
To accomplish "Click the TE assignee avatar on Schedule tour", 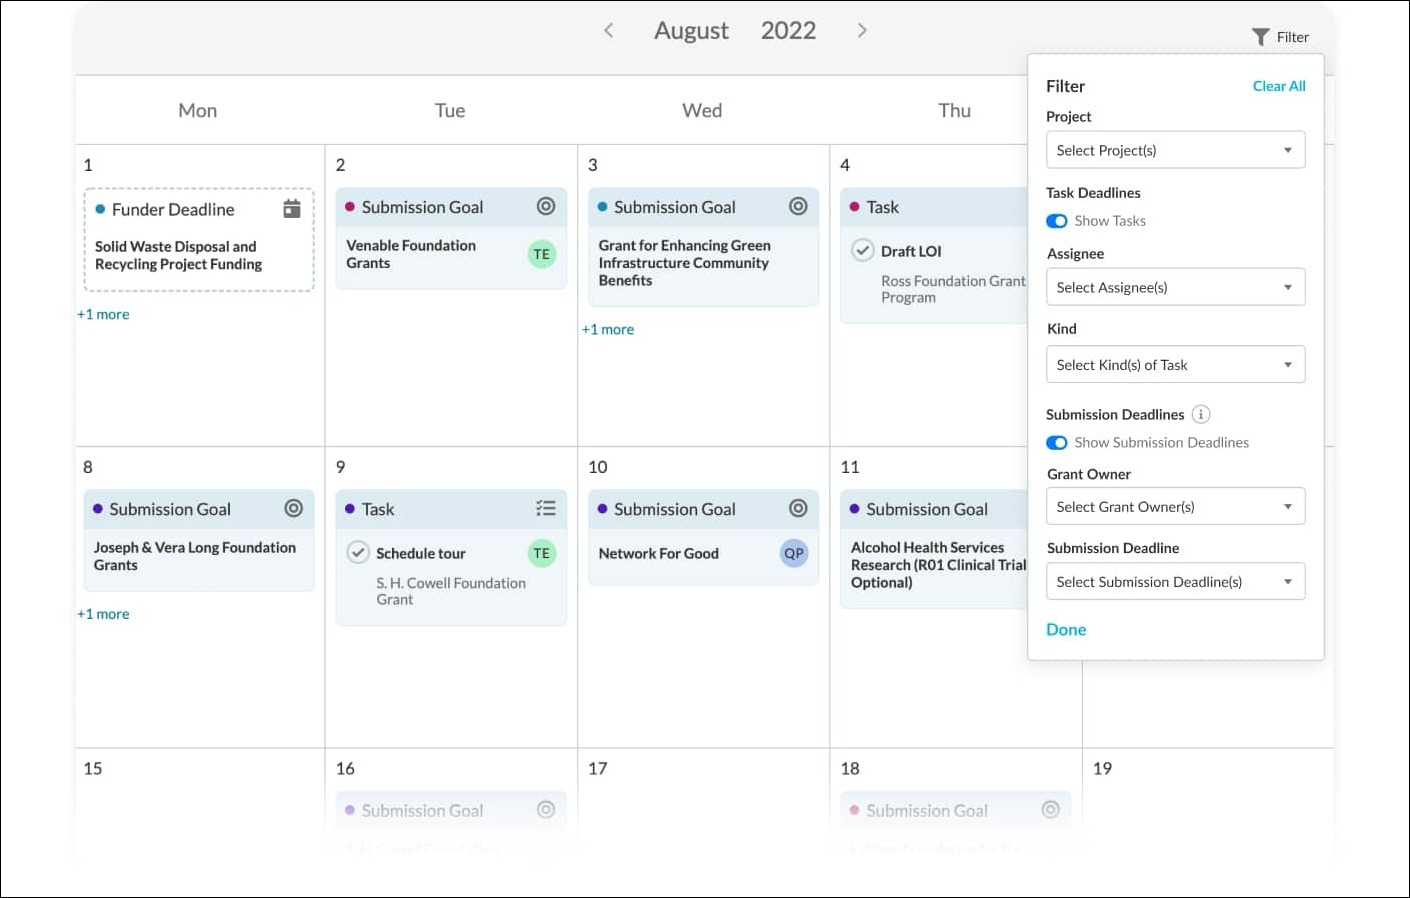I will click(541, 553).
